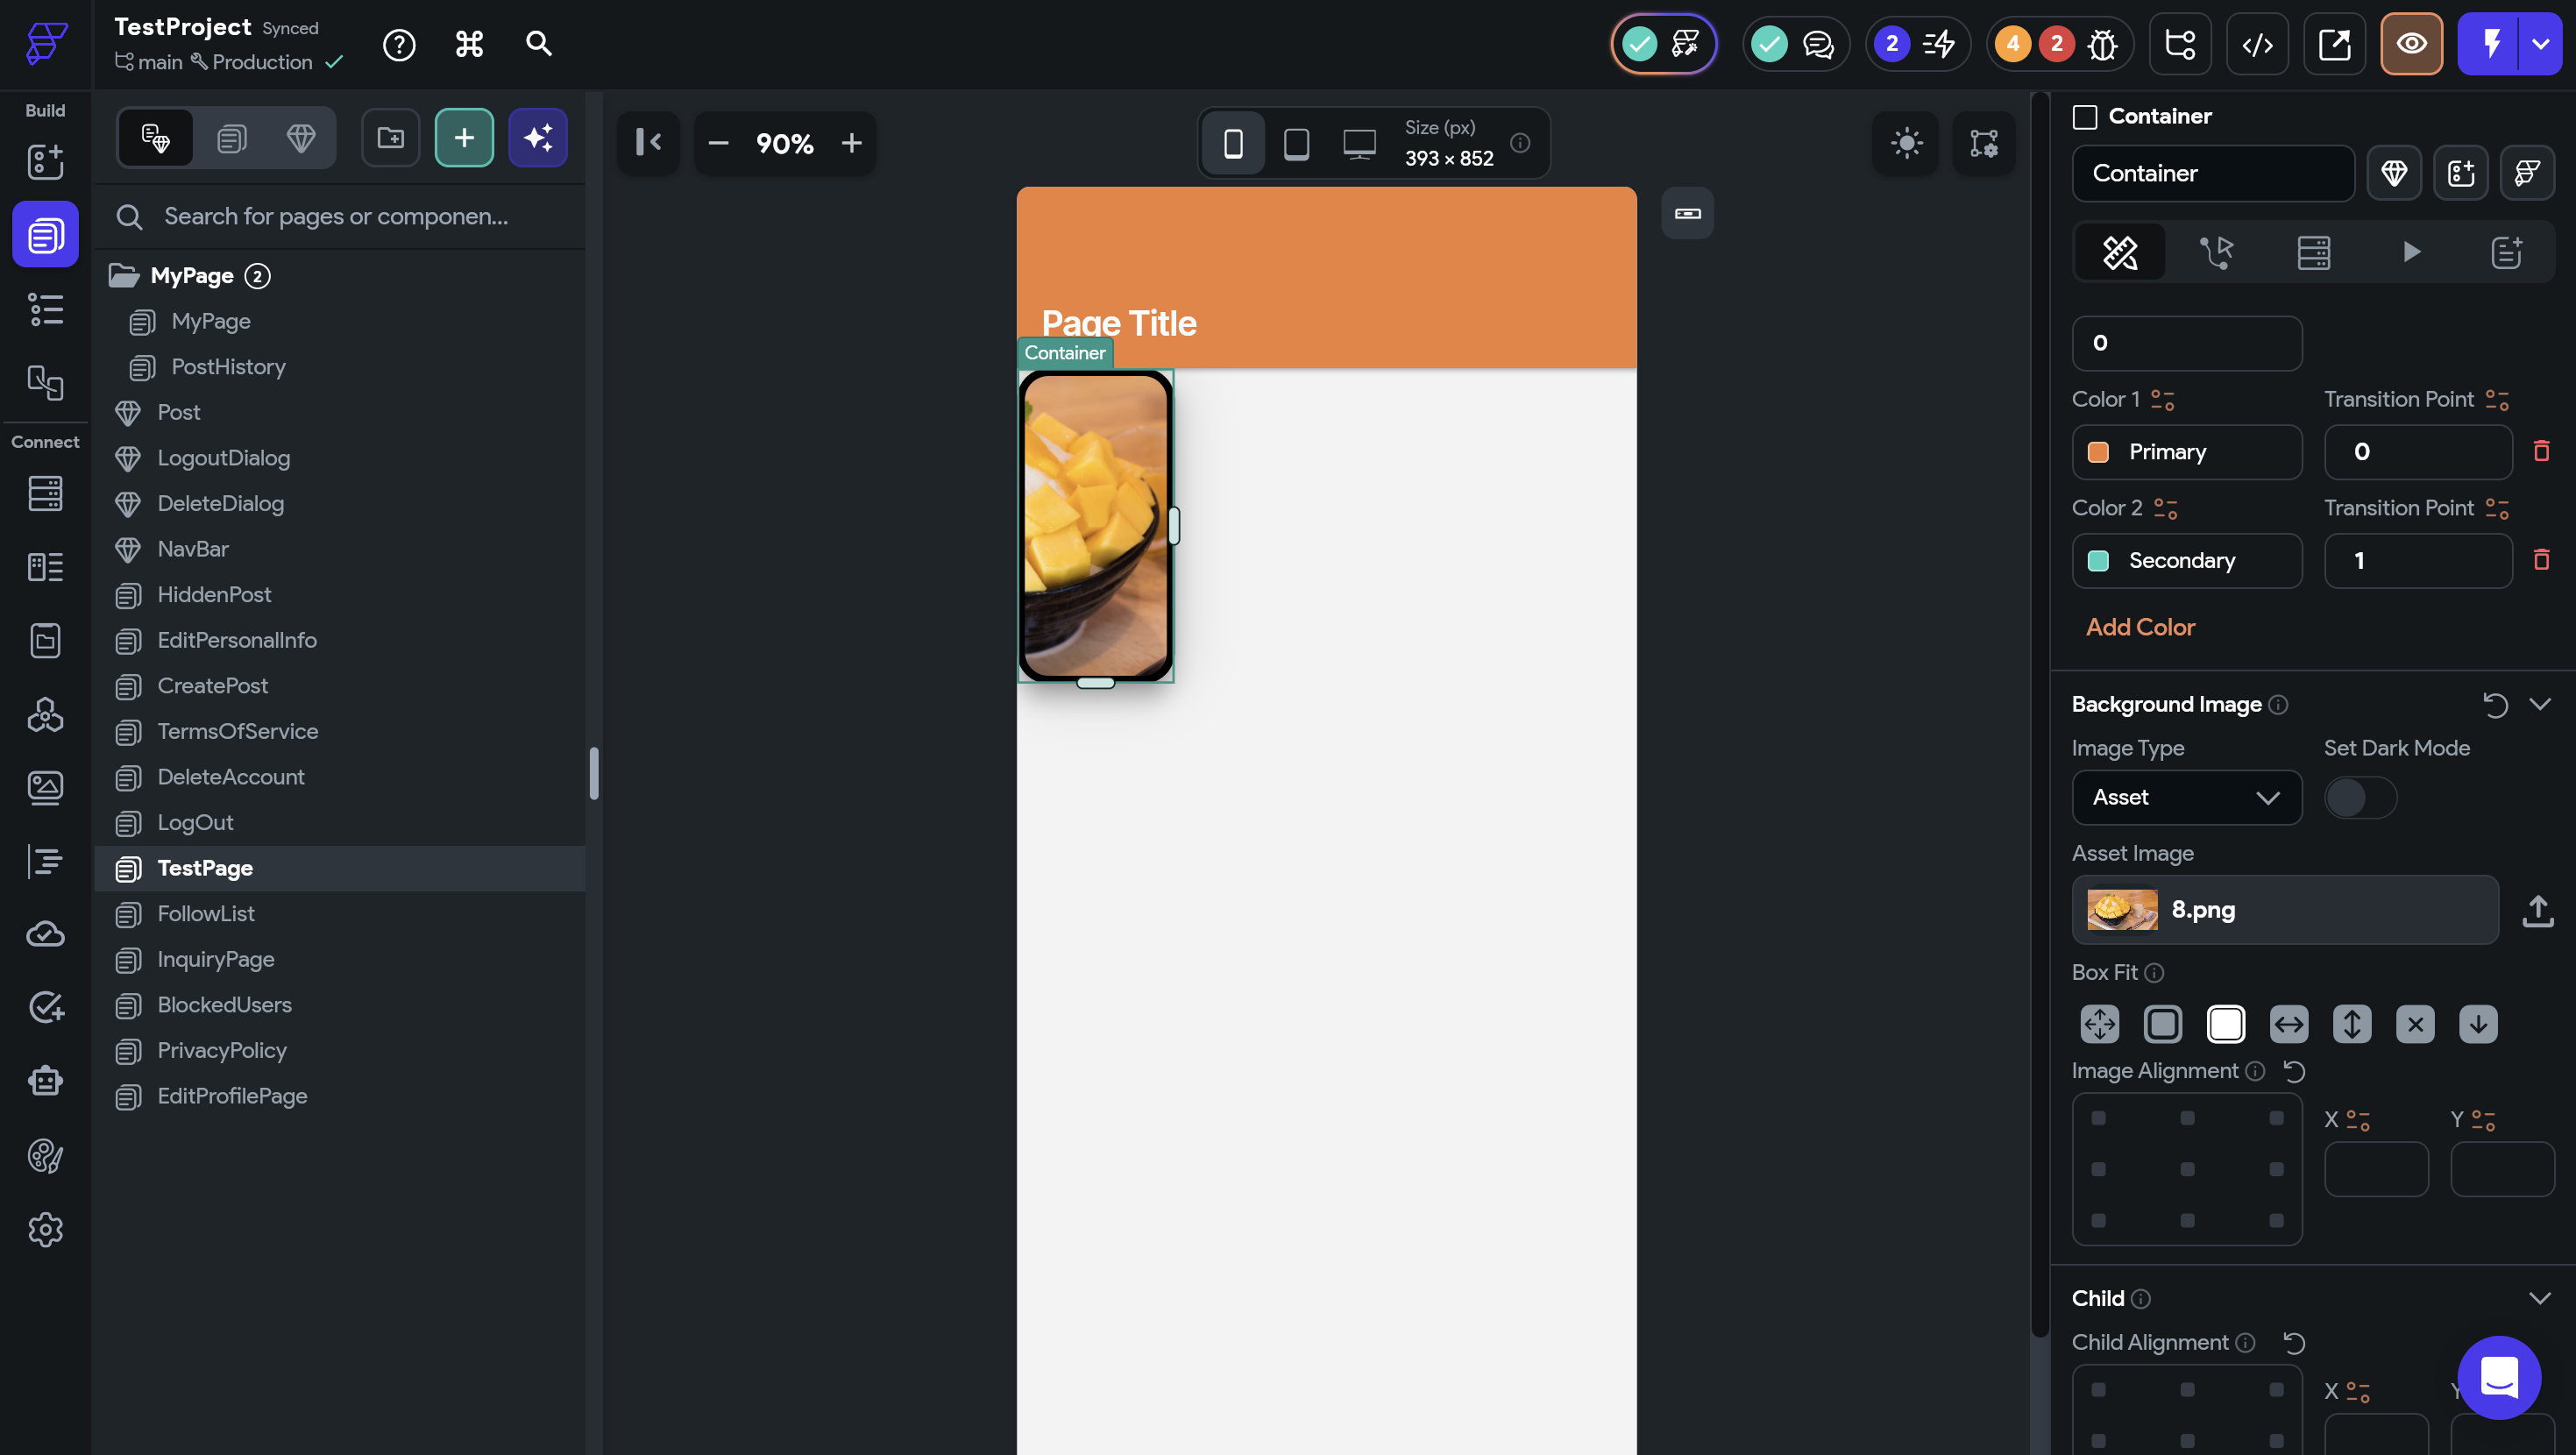
Task: Toggle canvas light mode sun icon
Action: (1906, 143)
